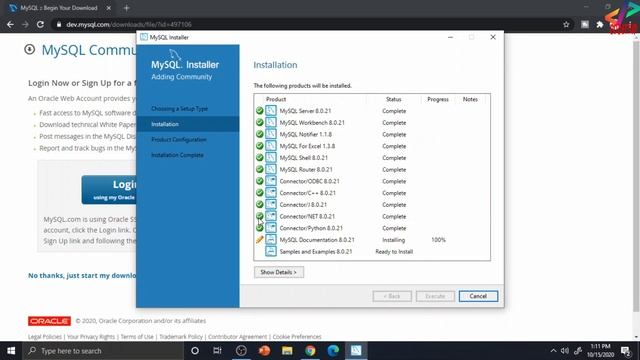The width and height of the screenshot is (640, 360).
Task: Click the green check beside MySQL Server
Action: tap(260, 111)
